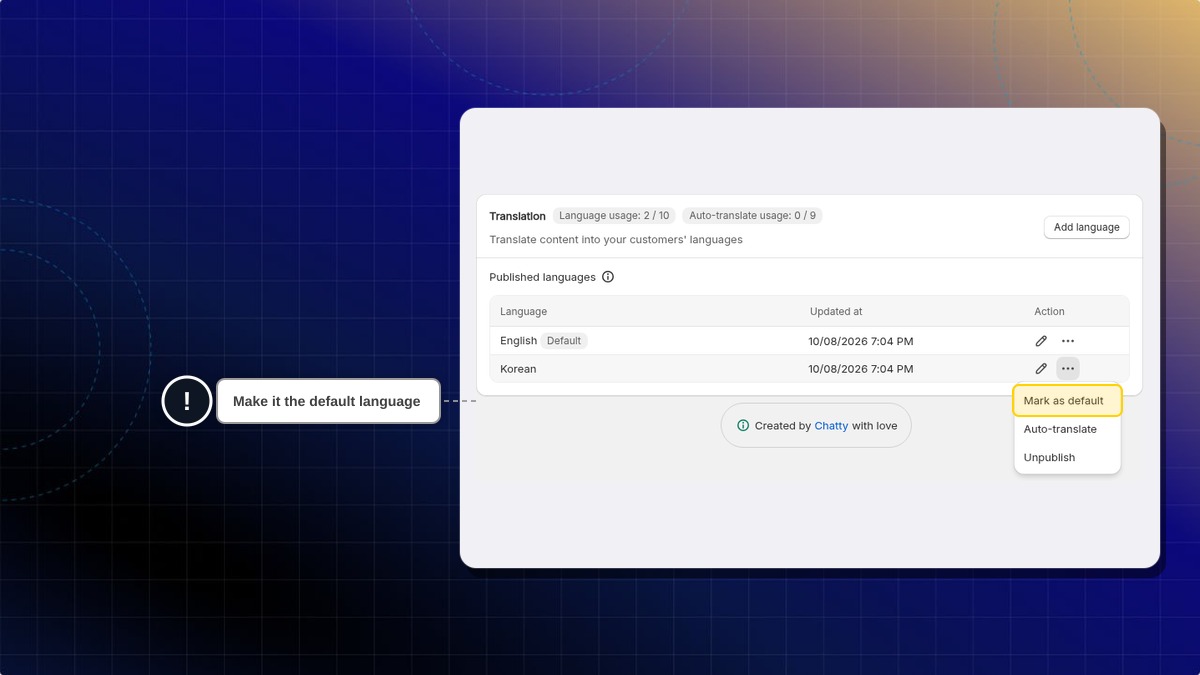Click the info icon beside Created by

743,426
